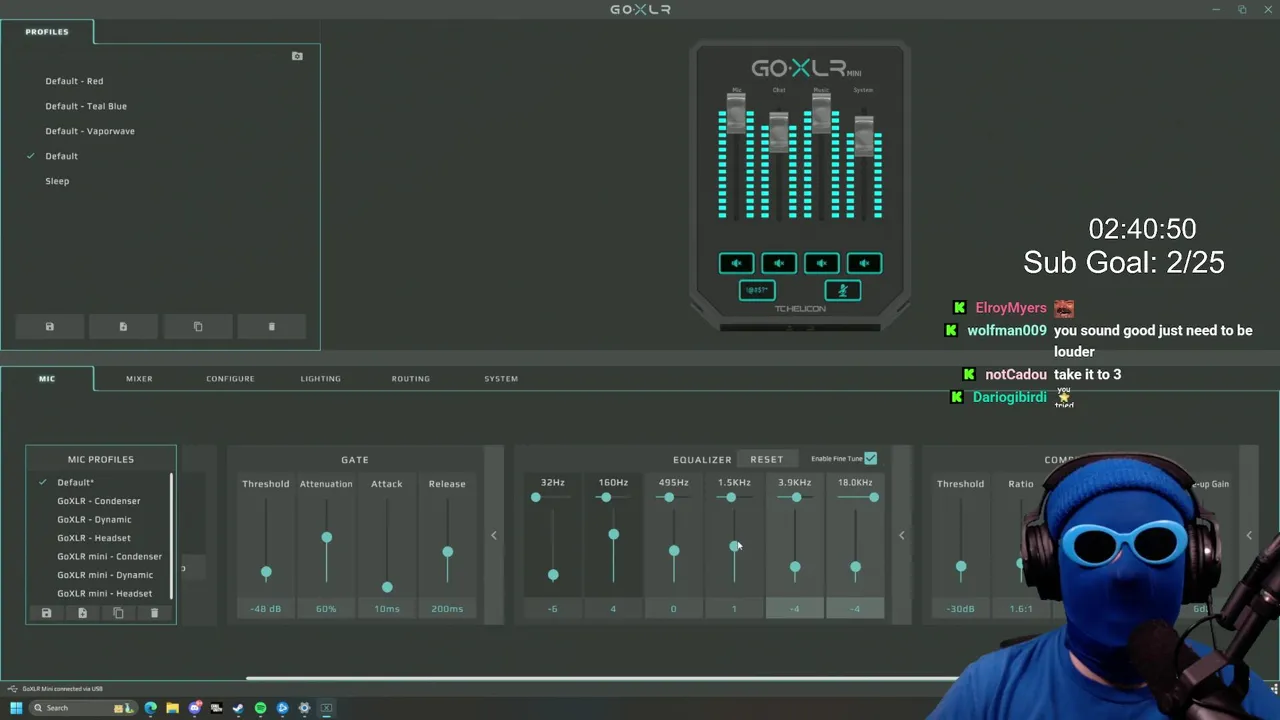Open Windows Start menu

click(16, 708)
